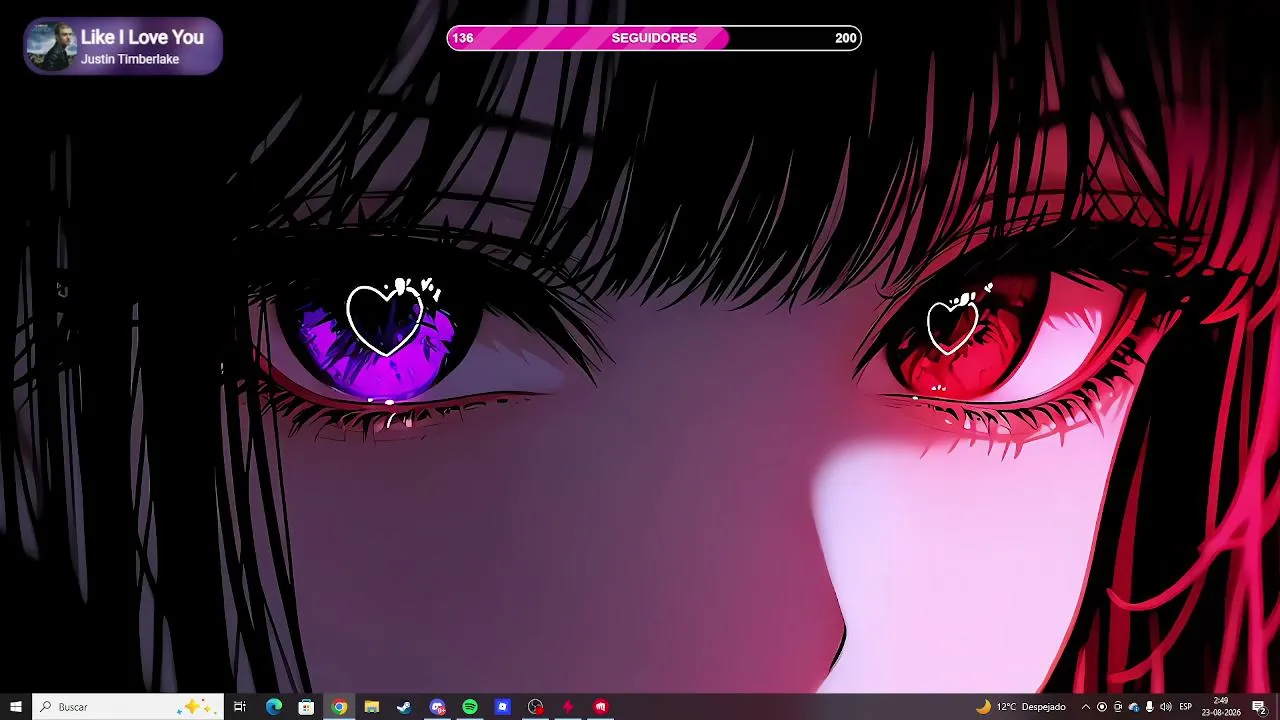Screen dimensions: 1280x720
Task: Click the song title Like I Love You
Action: click(142, 37)
